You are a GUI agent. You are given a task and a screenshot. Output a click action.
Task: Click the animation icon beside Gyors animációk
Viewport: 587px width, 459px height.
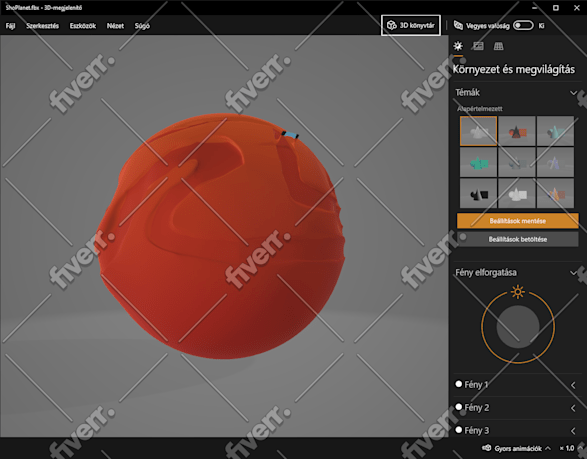[486, 448]
